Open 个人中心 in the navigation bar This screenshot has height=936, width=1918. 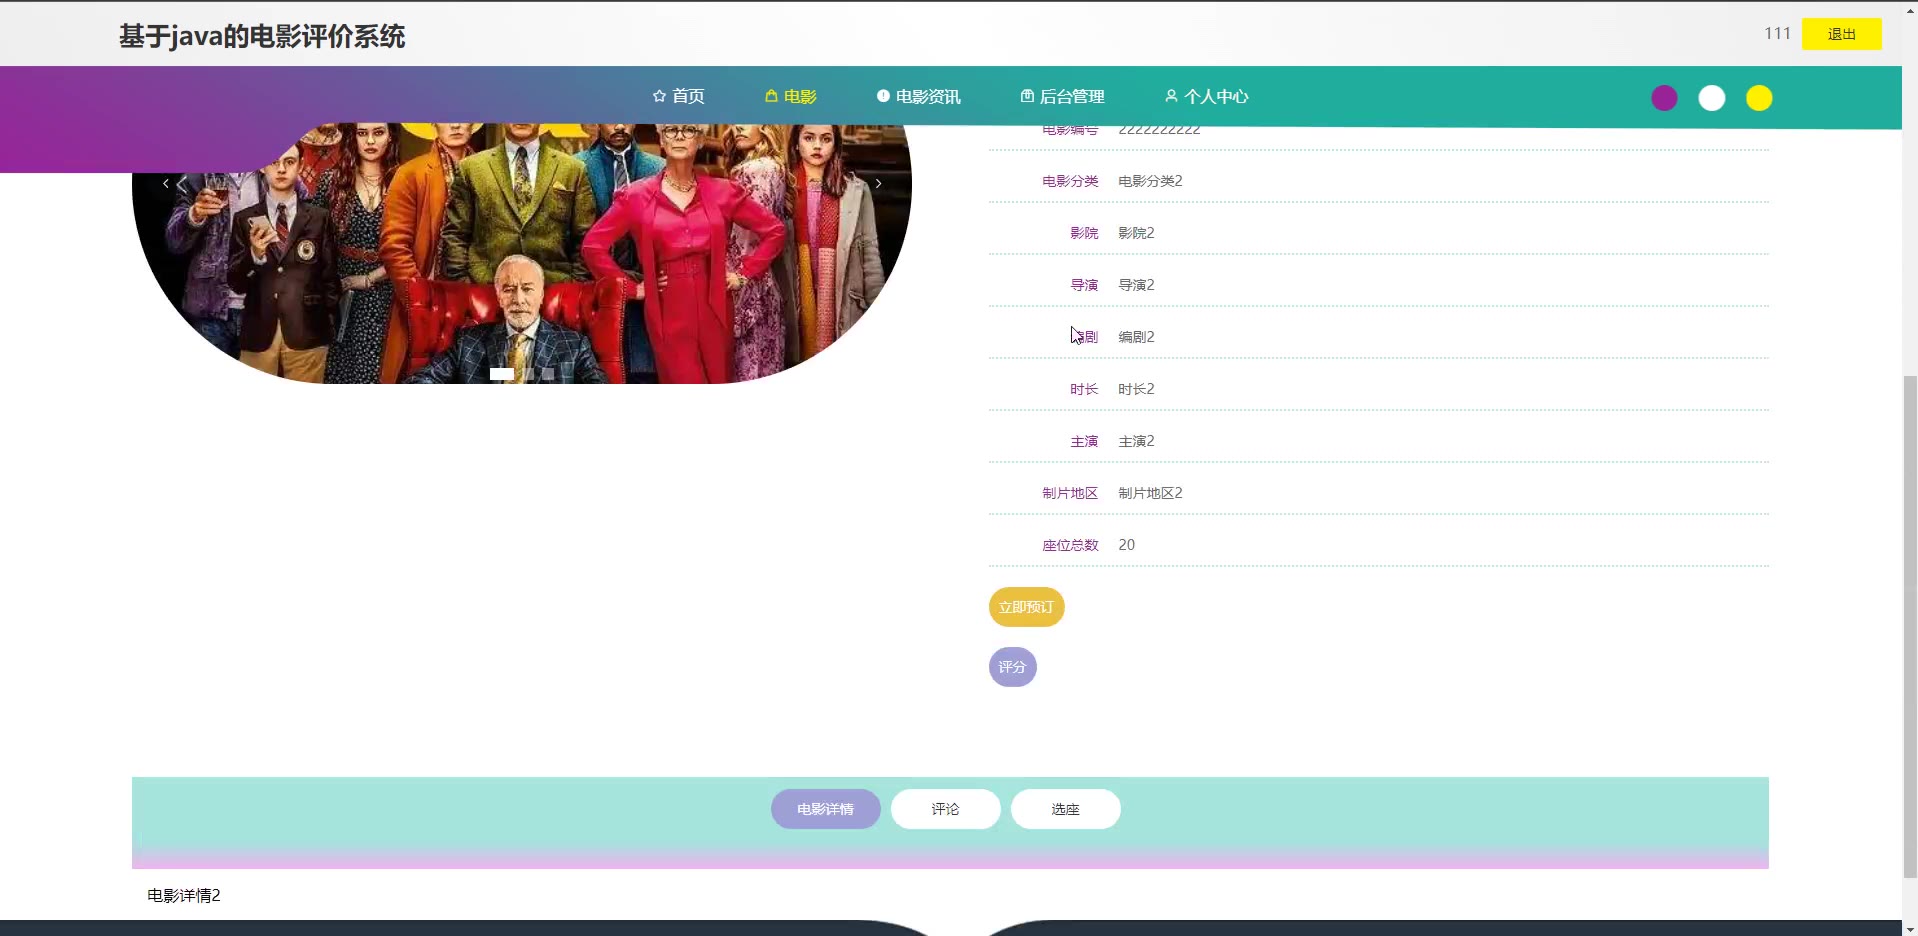click(x=1206, y=96)
